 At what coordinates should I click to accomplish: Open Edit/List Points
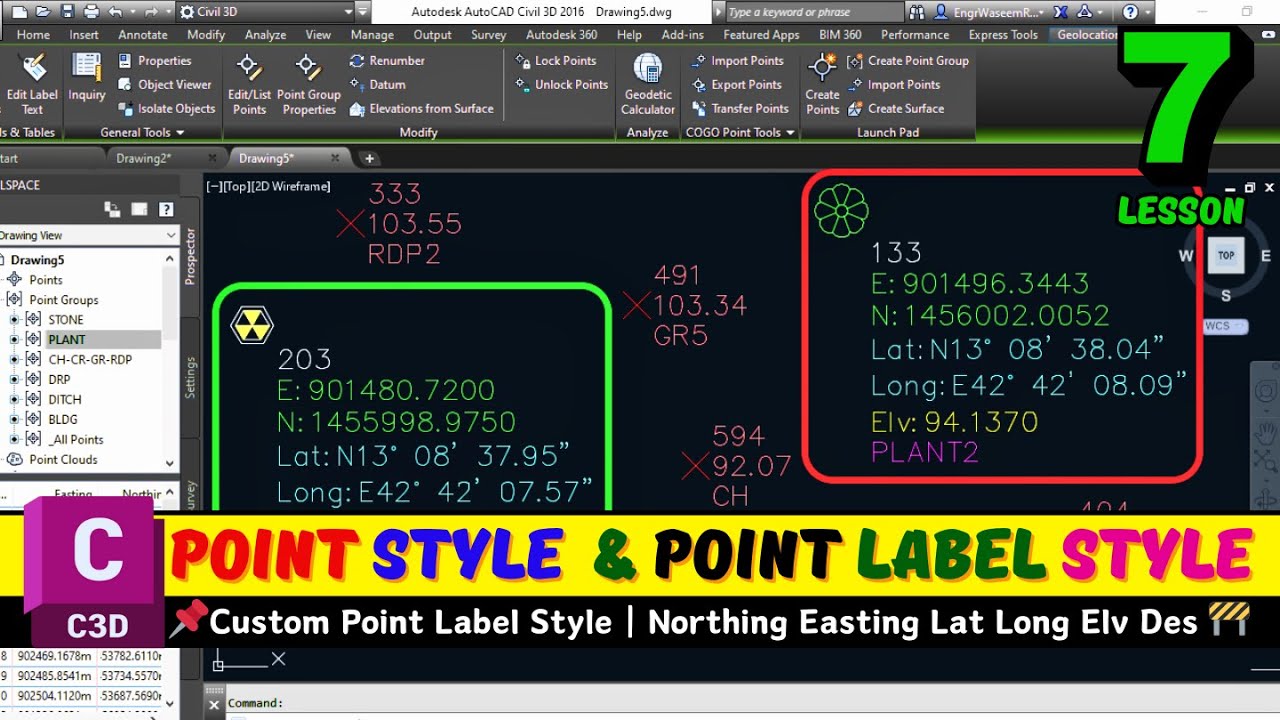249,84
